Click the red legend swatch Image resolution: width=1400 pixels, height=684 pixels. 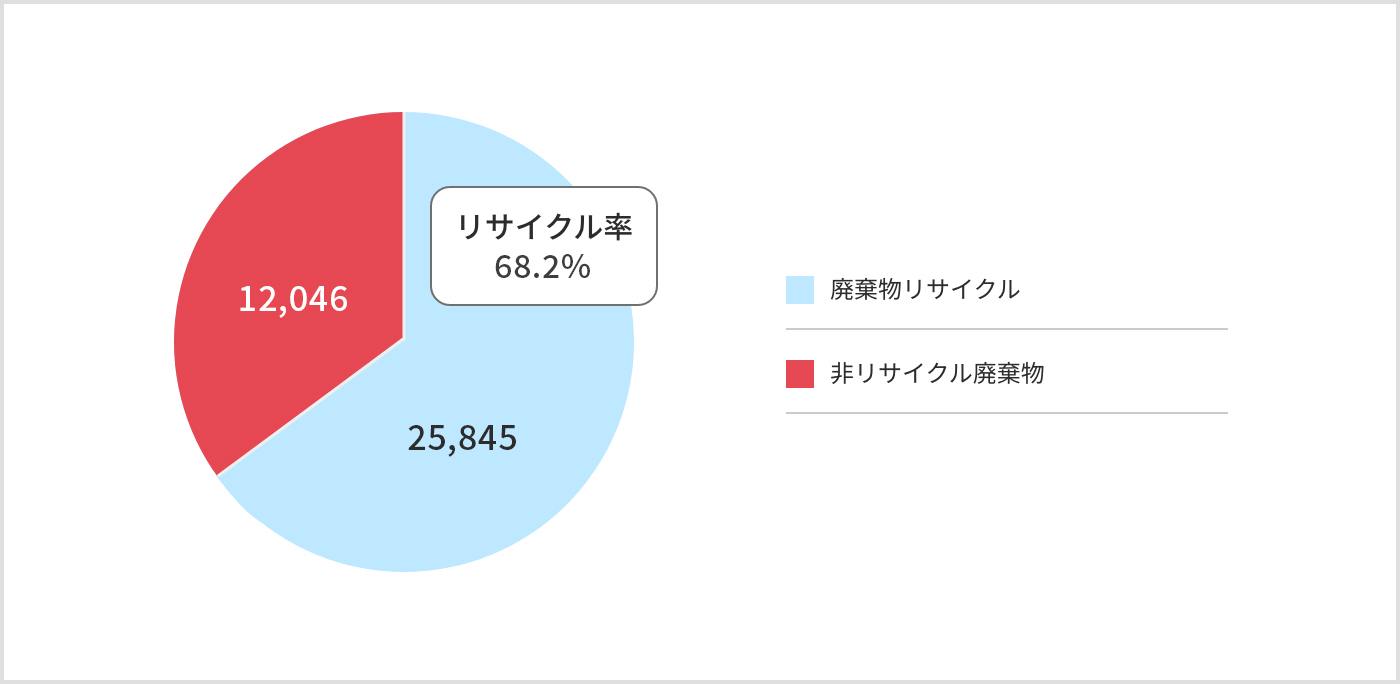click(x=800, y=374)
